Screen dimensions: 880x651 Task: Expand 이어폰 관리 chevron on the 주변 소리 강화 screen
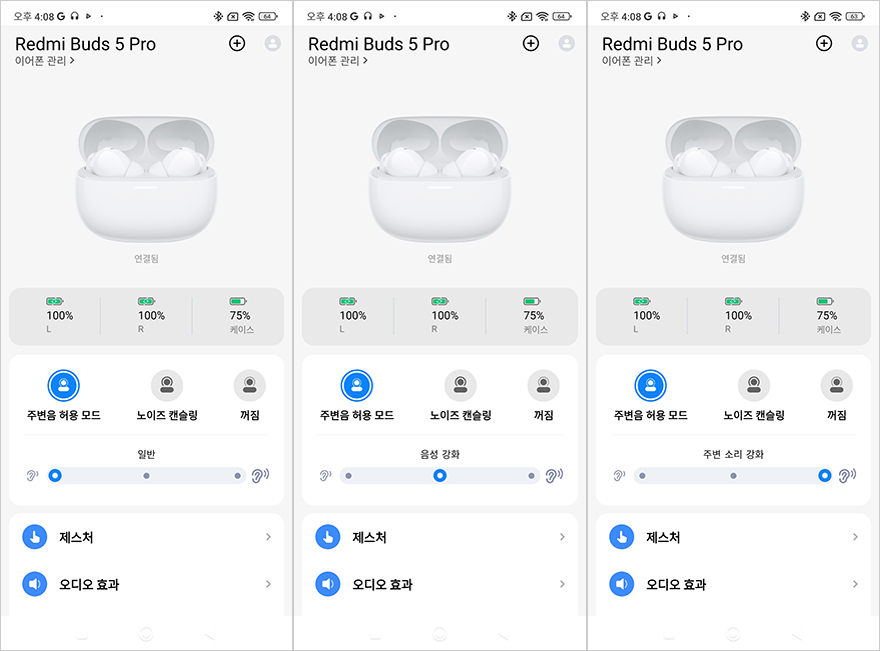point(659,60)
